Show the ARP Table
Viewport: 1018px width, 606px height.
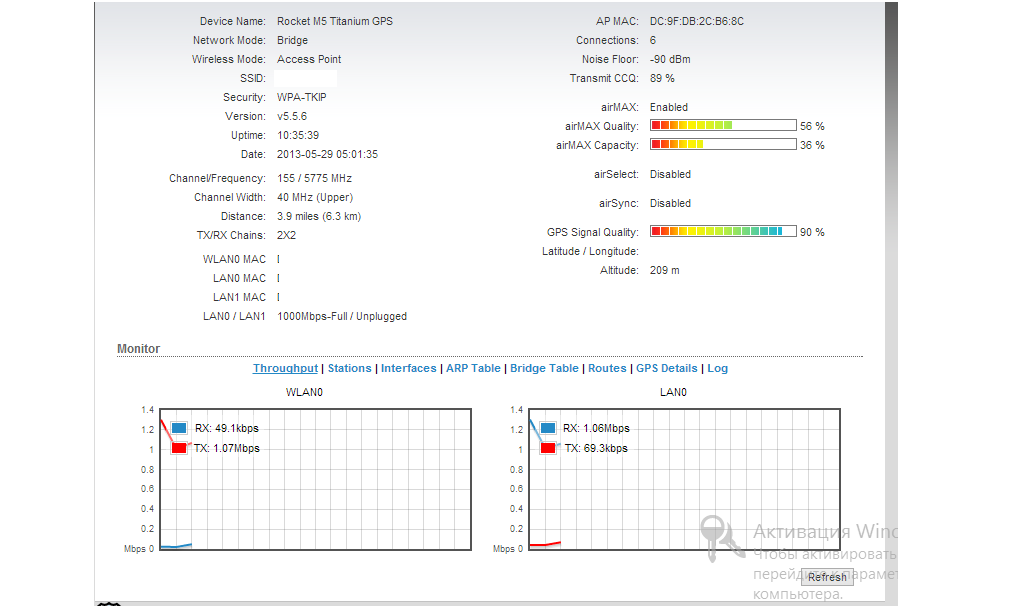click(473, 369)
